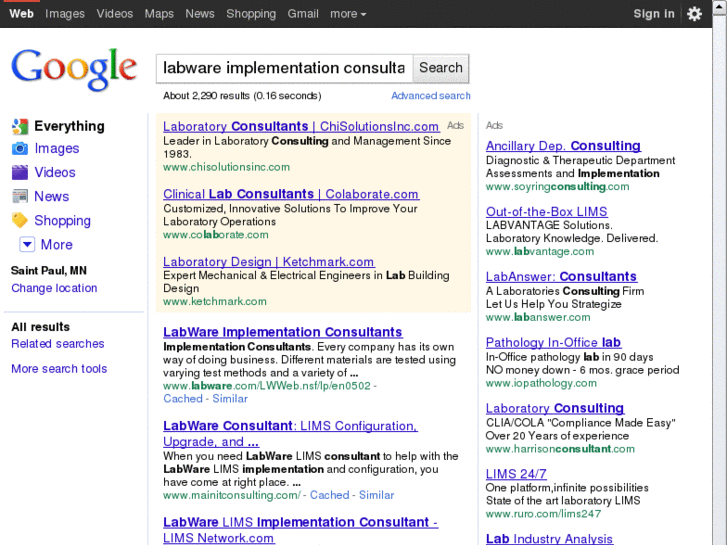
Task: Select Videos in the left sidebar
Action: pyautogui.click(x=55, y=173)
